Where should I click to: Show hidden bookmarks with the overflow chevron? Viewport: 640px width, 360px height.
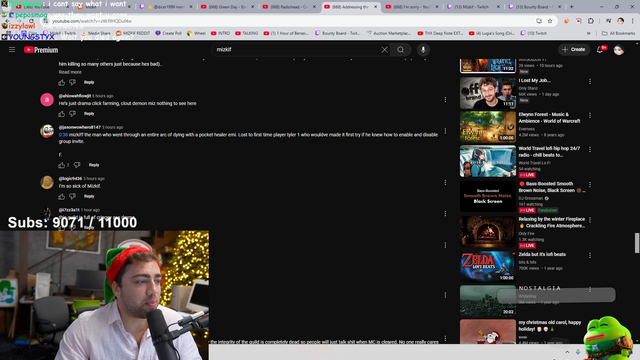589,33
